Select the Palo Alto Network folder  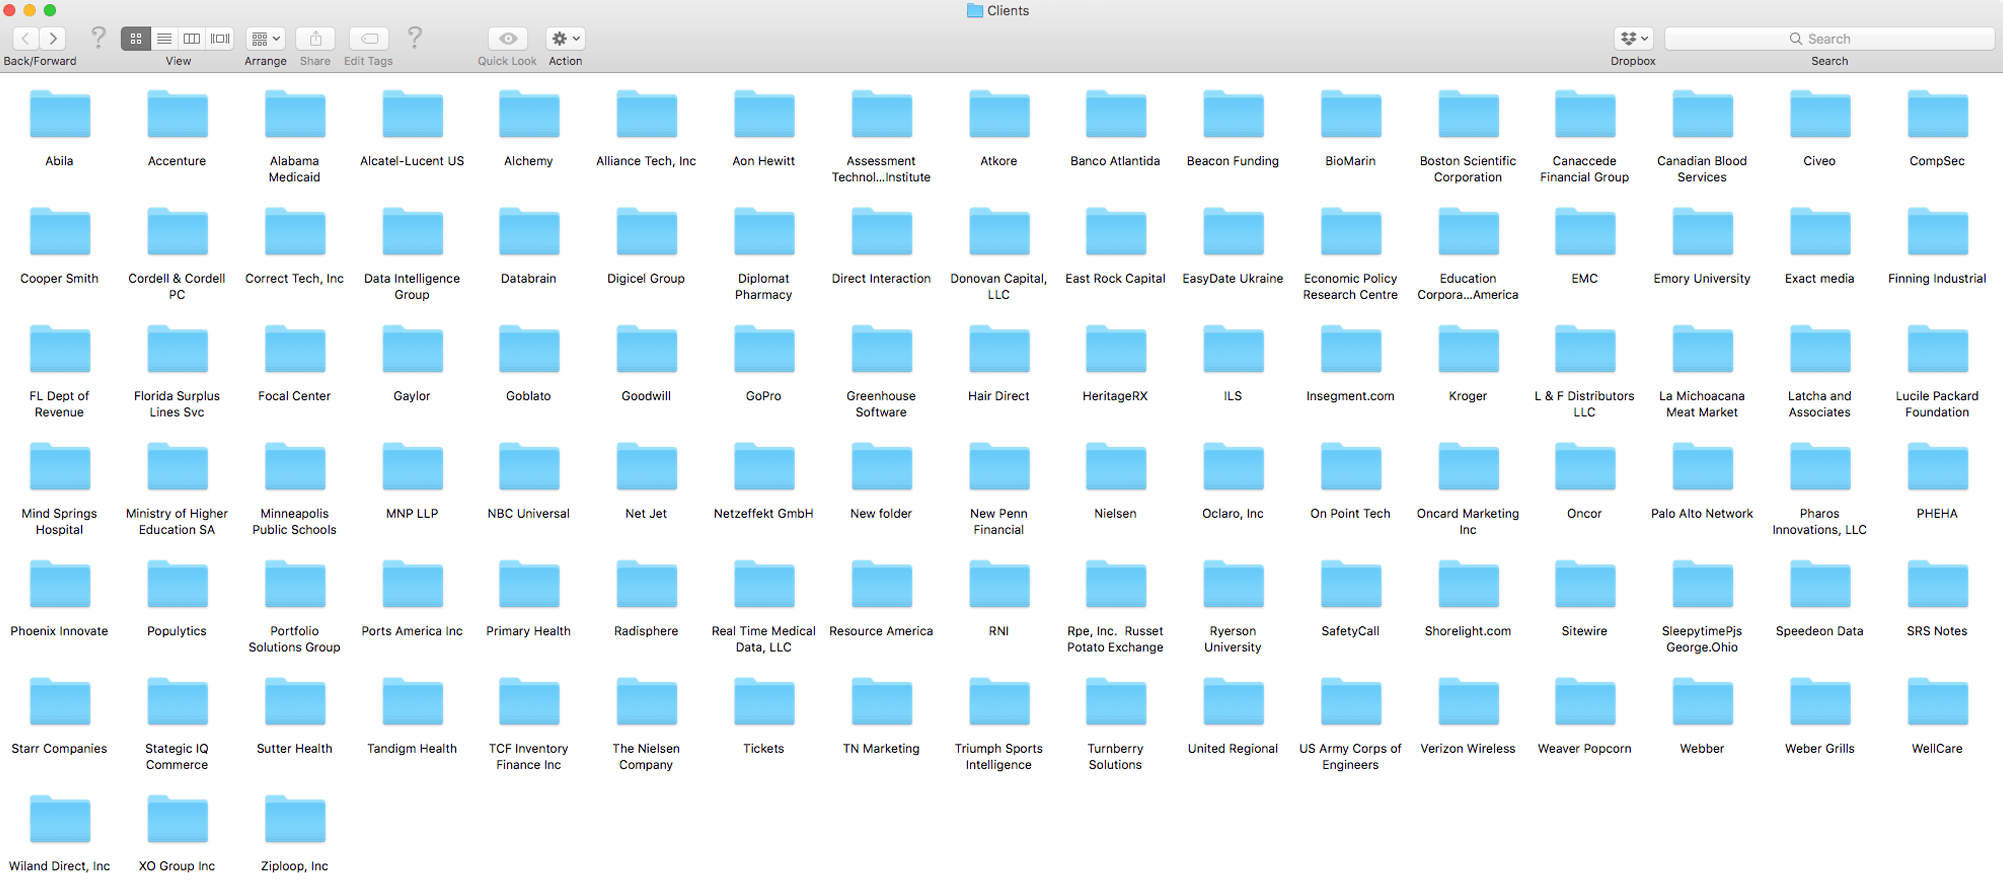(x=1702, y=467)
